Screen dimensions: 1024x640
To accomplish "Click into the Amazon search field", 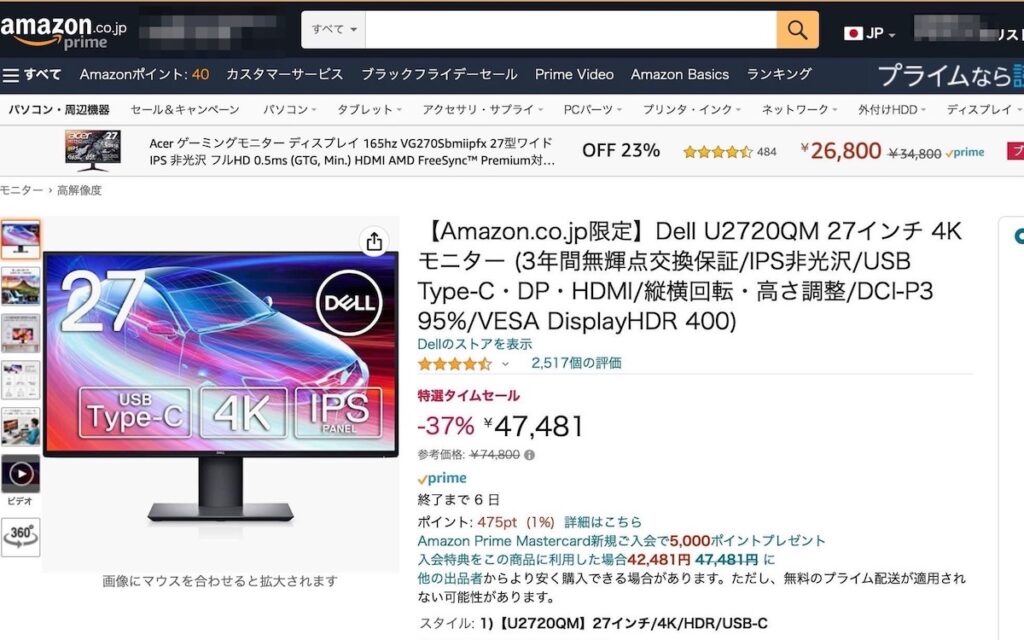I will tap(571, 29).
